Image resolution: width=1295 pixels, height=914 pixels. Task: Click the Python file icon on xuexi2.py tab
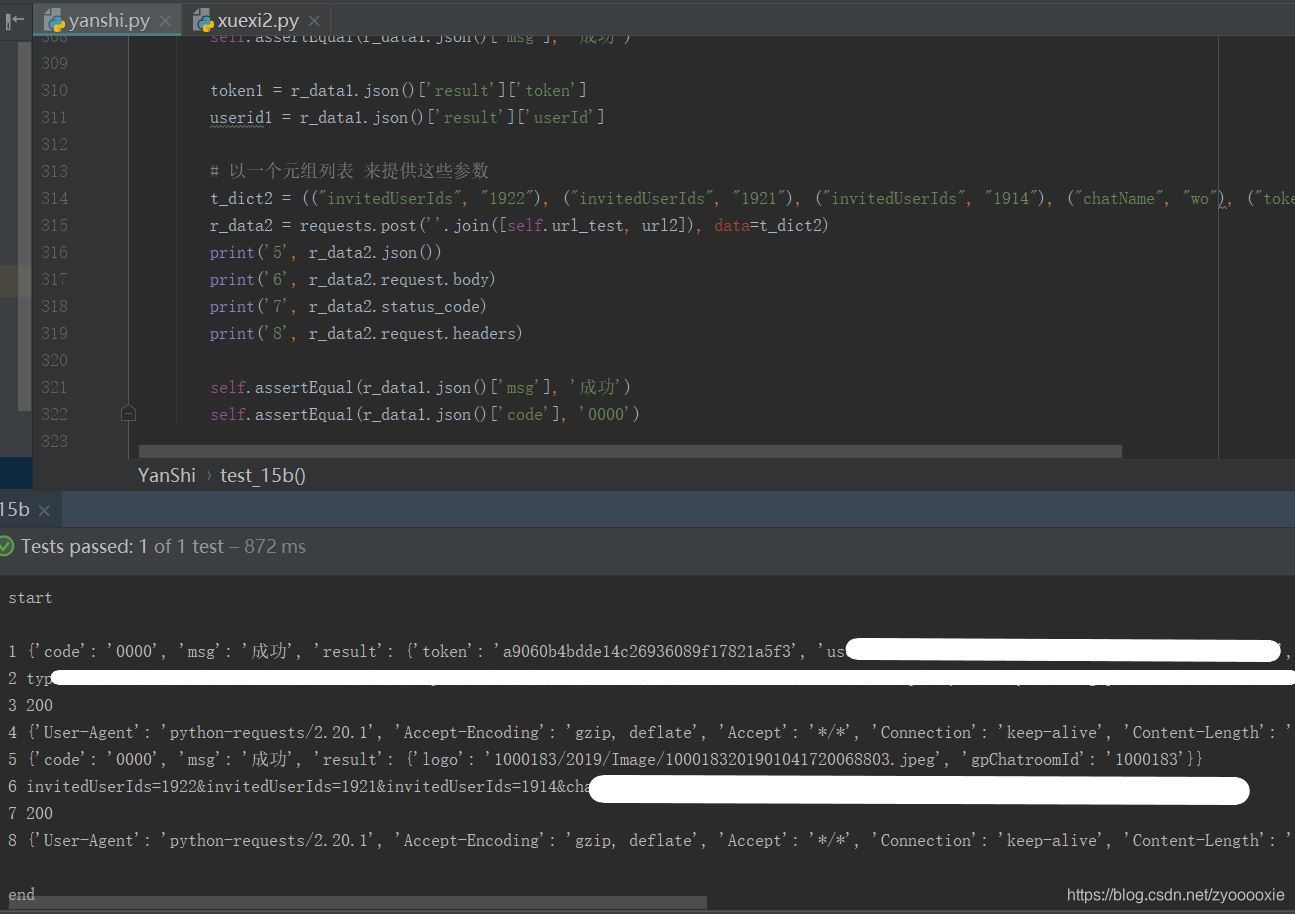[203, 20]
